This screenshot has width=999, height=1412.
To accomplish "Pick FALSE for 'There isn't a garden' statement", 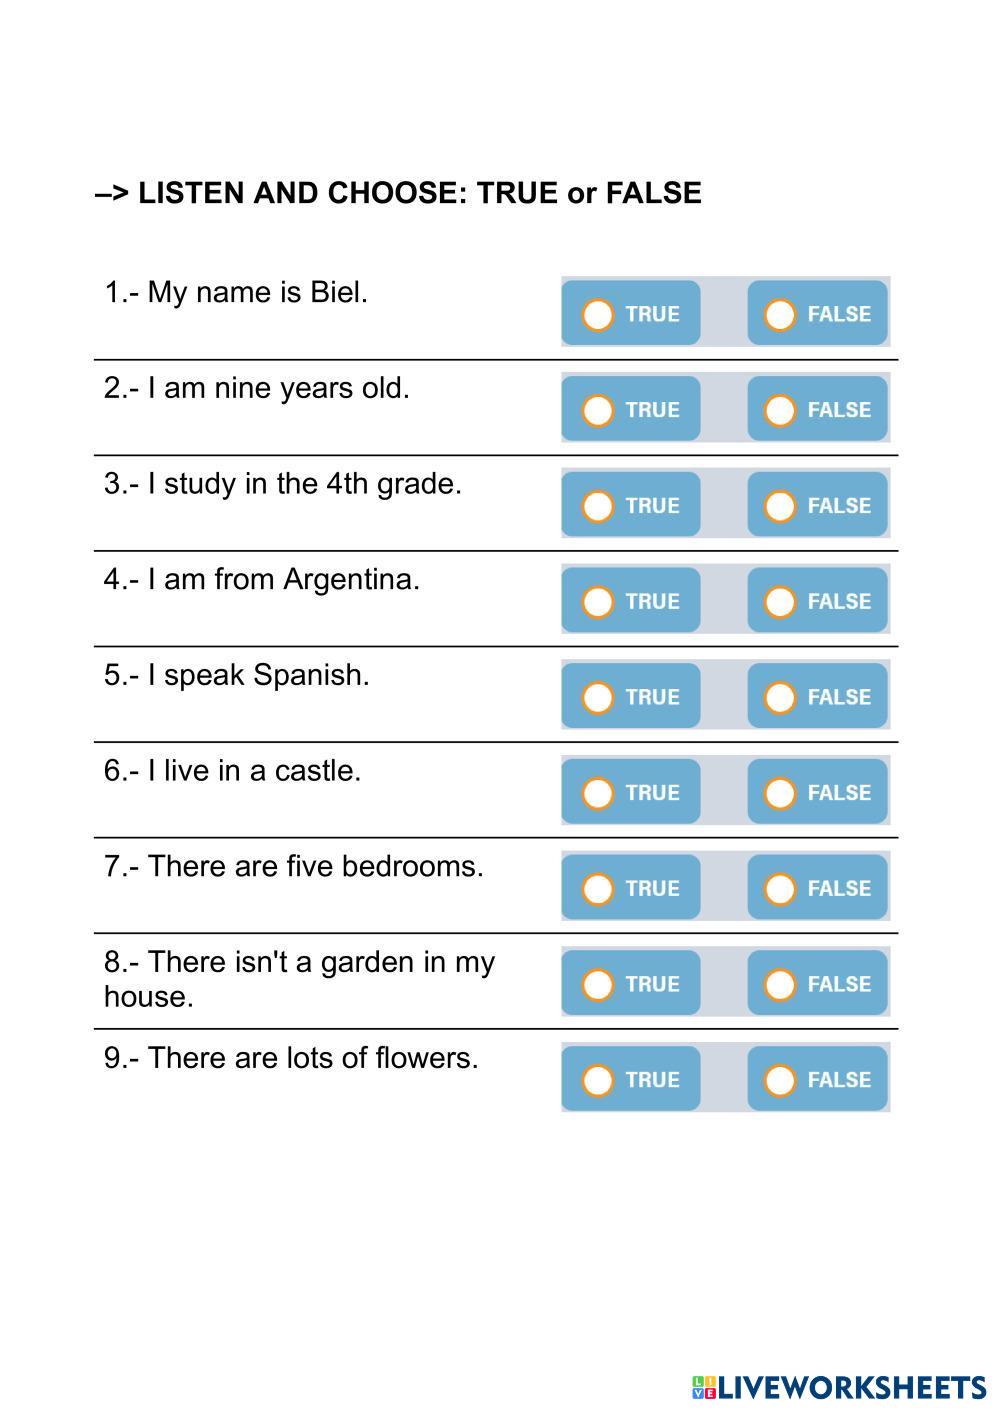I will click(780, 985).
